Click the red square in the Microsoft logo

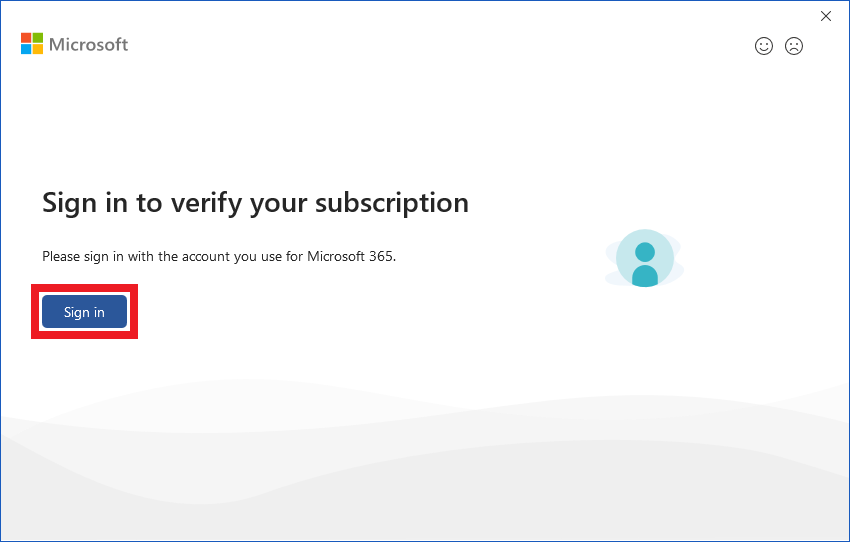pos(26,37)
